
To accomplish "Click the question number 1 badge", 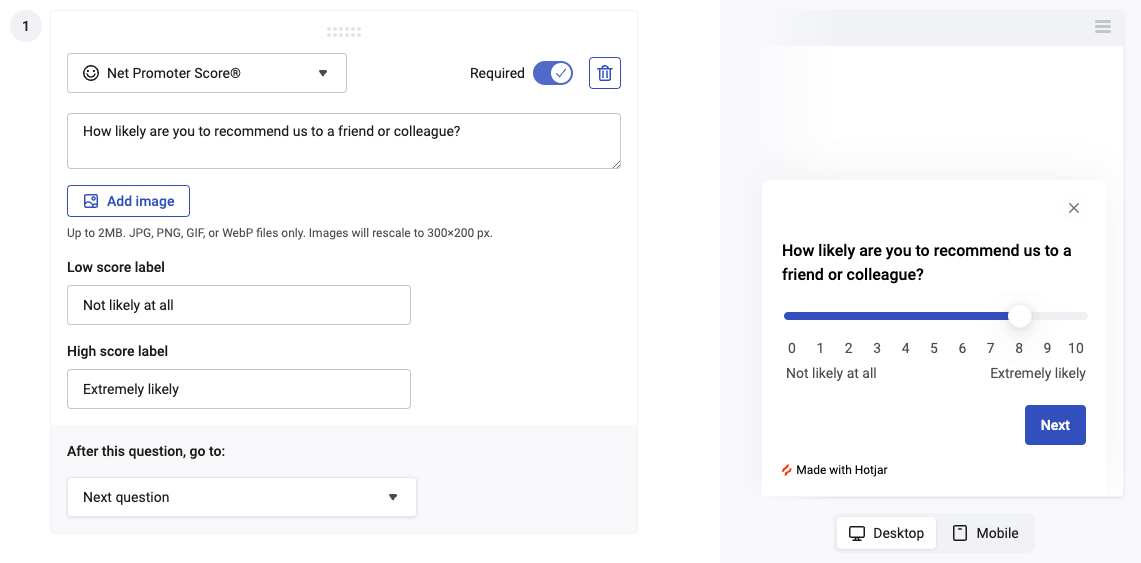I will tap(26, 27).
